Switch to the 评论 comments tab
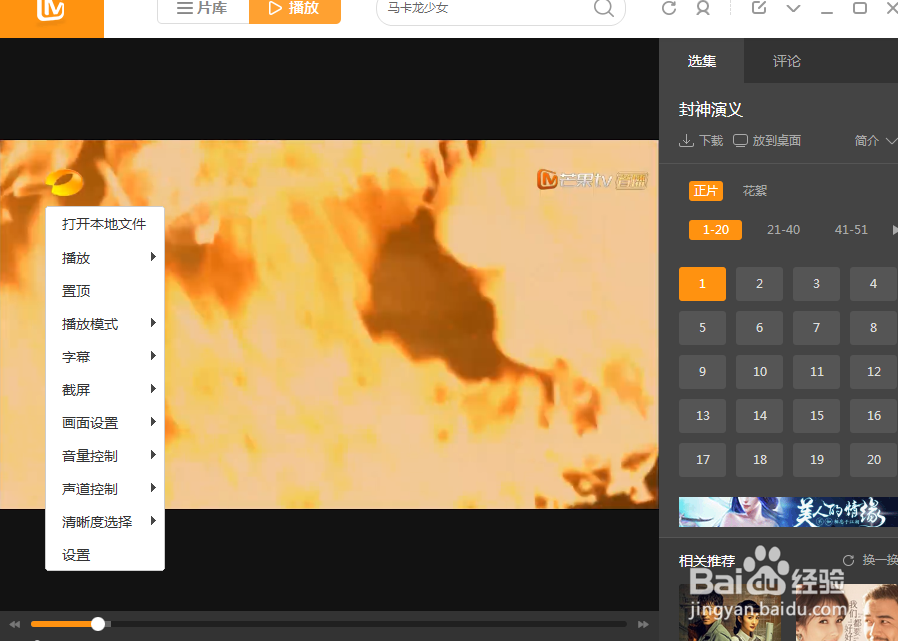 (786, 61)
